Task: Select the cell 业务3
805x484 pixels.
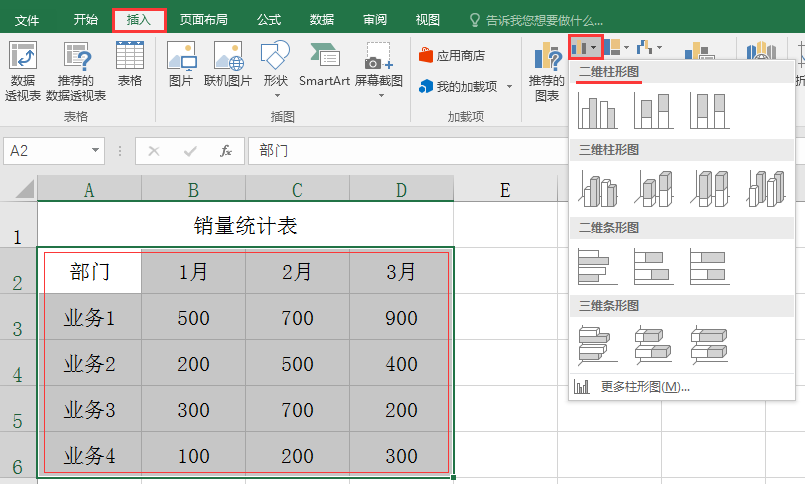Action: click(x=90, y=409)
